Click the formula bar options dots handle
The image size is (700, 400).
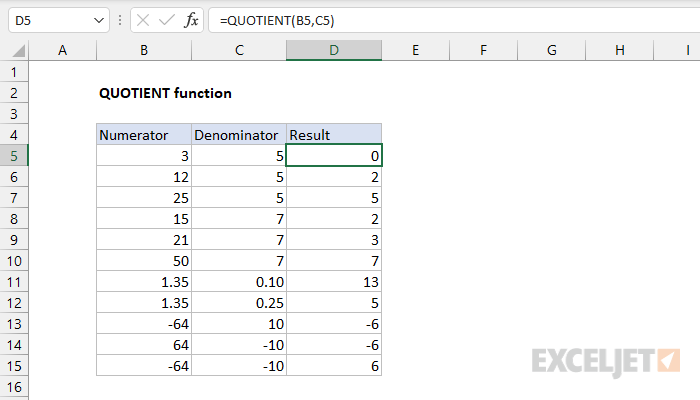click(x=119, y=20)
